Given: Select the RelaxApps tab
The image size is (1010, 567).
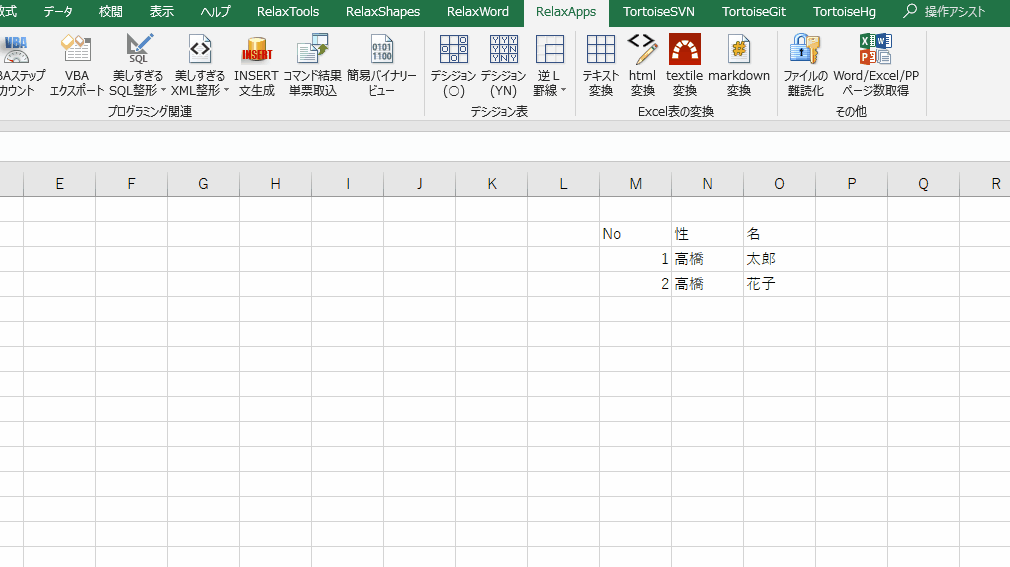Looking at the screenshot, I should click(566, 12).
